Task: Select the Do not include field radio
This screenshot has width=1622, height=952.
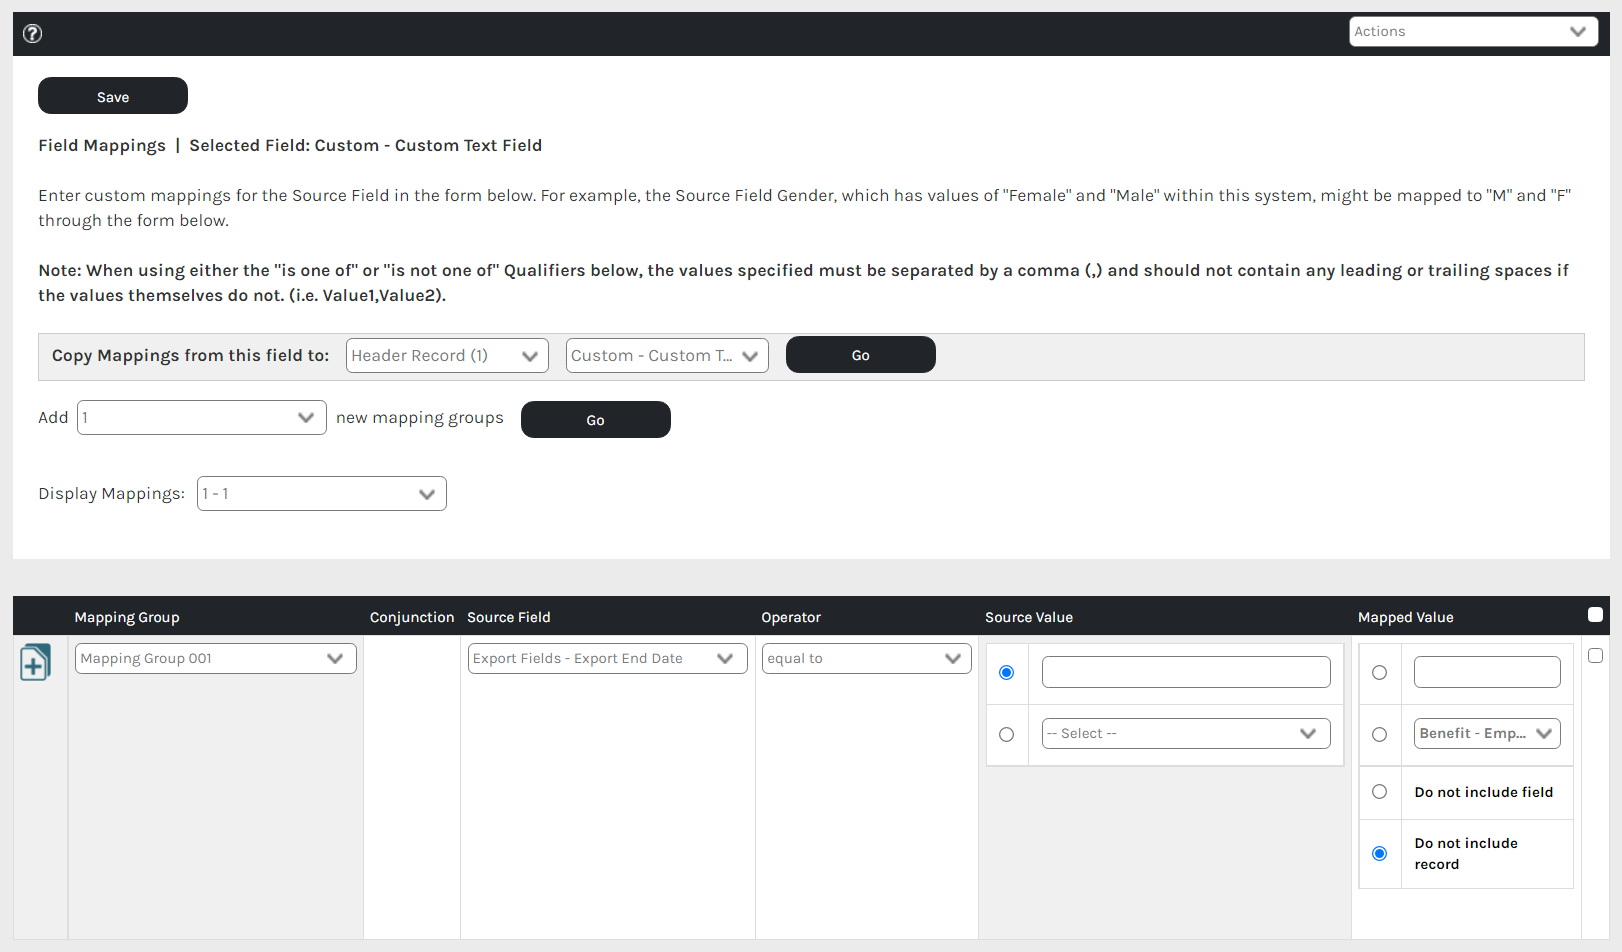Action: click(x=1380, y=792)
